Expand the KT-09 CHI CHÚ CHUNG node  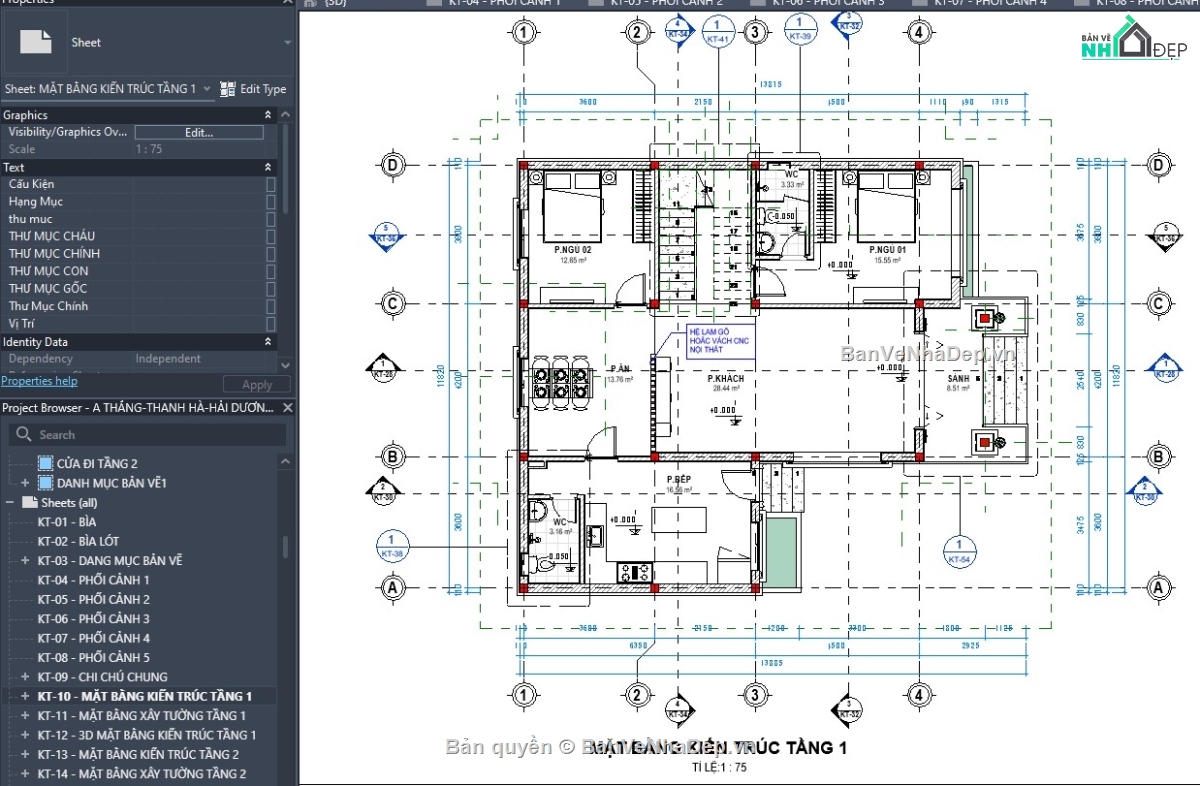click(25, 677)
